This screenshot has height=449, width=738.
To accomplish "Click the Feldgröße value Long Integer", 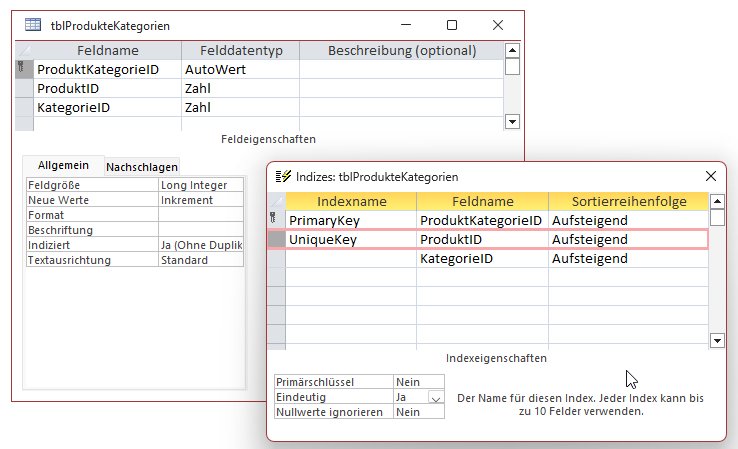I will (201, 185).
